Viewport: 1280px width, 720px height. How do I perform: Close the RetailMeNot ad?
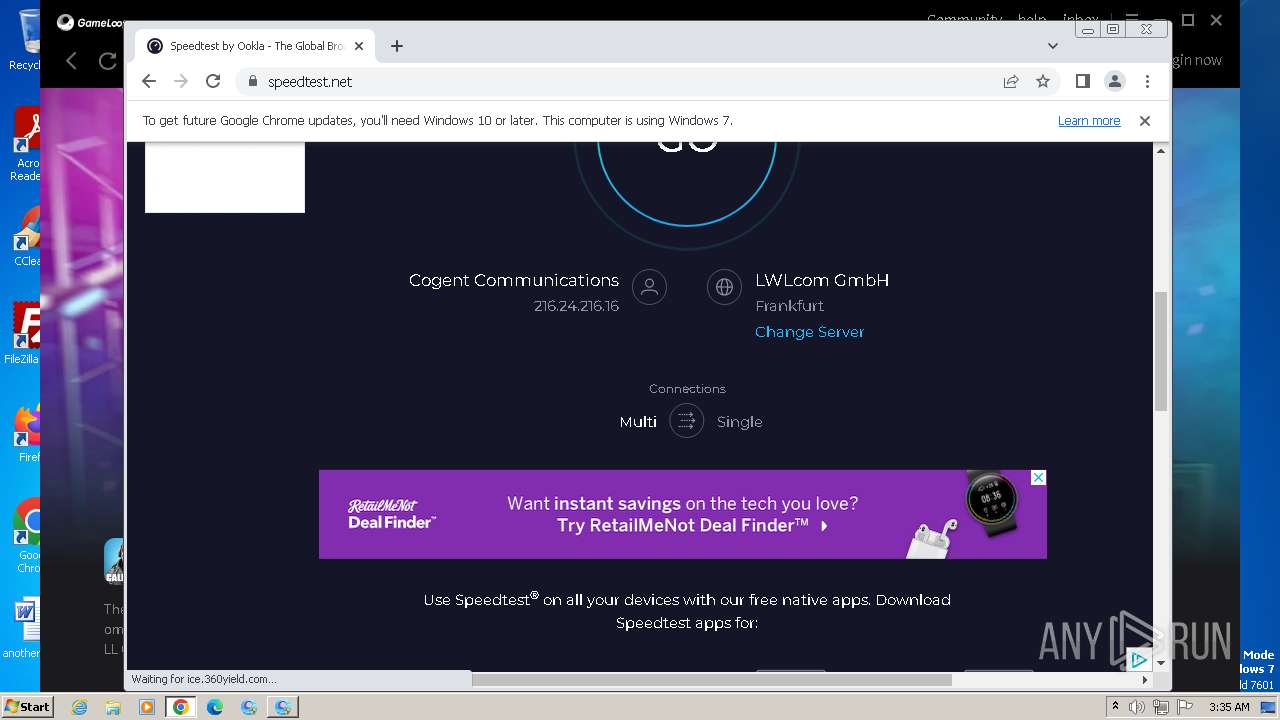(x=1038, y=478)
